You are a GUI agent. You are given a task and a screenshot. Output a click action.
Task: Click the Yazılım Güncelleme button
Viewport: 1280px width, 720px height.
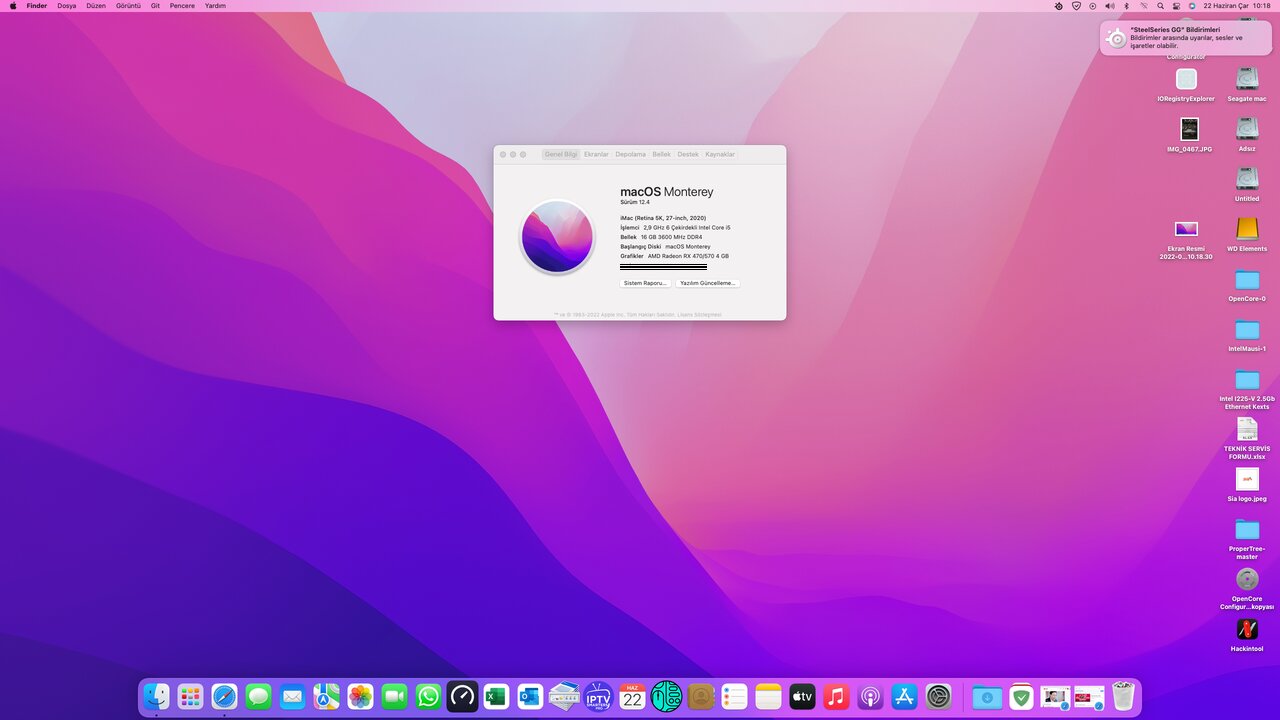707,283
